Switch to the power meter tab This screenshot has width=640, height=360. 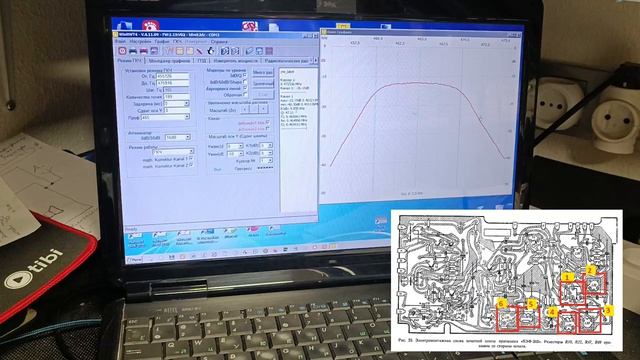click(235, 61)
